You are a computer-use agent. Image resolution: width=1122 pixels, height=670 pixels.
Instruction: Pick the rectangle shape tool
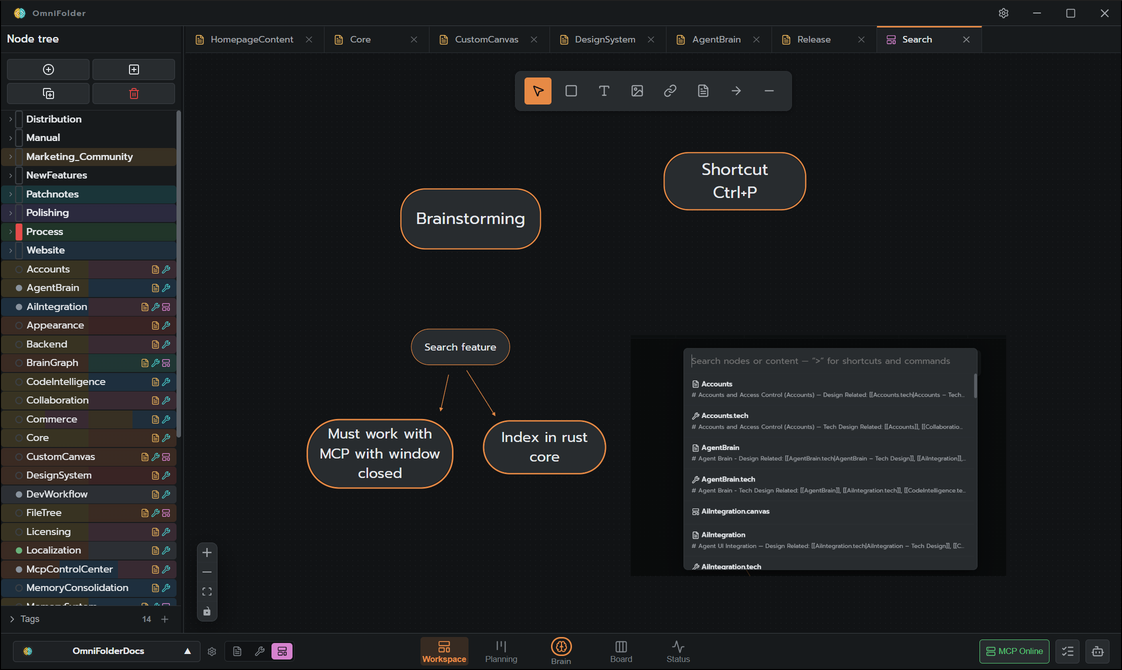point(571,91)
